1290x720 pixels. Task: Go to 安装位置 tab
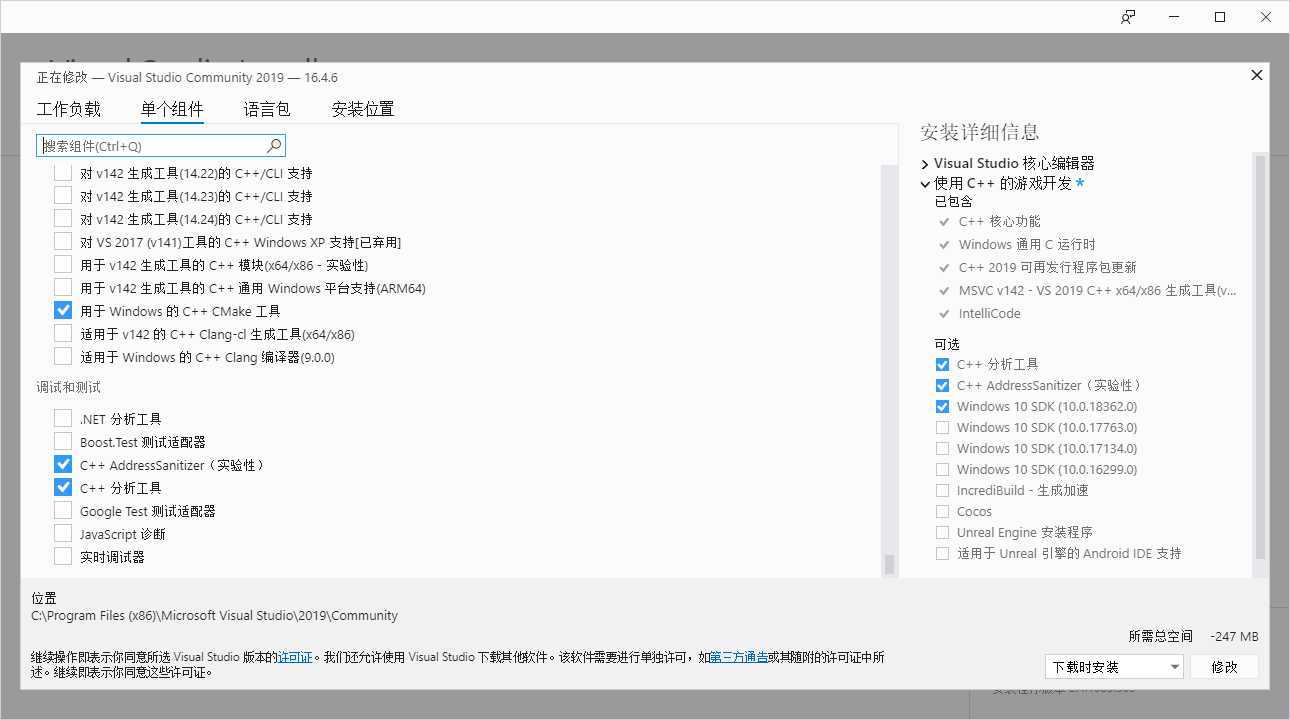tap(363, 109)
